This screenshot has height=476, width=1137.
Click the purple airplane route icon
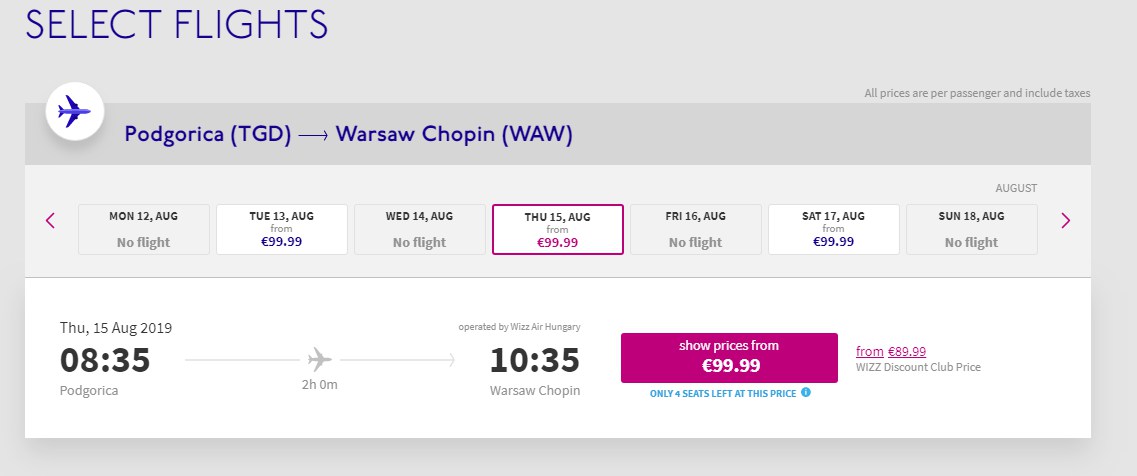(74, 111)
